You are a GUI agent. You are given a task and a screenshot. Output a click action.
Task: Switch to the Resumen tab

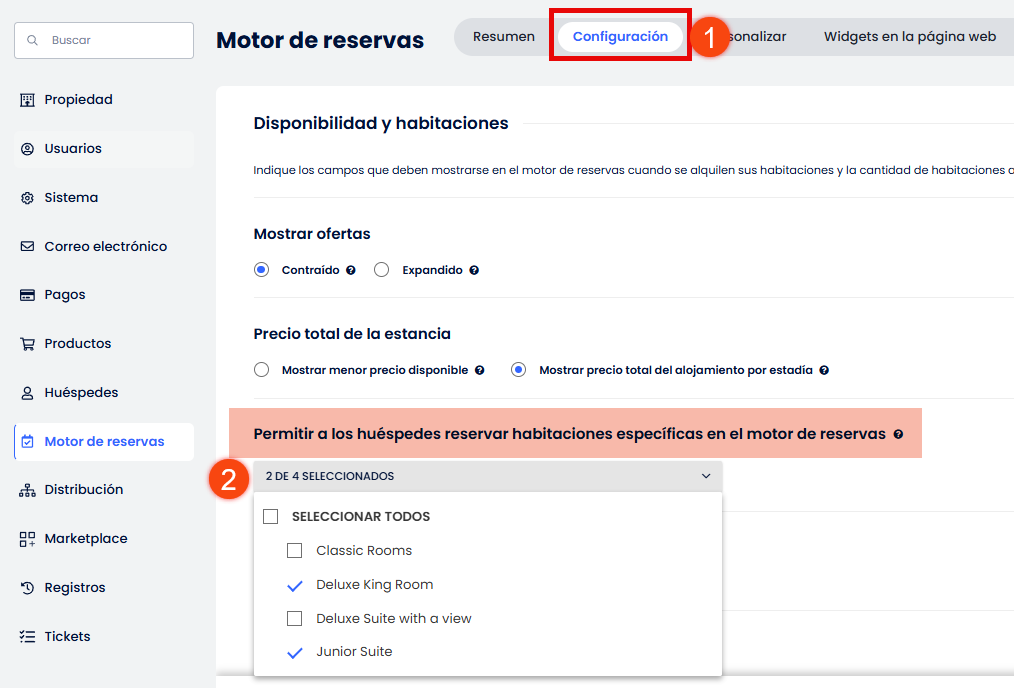[x=503, y=37]
